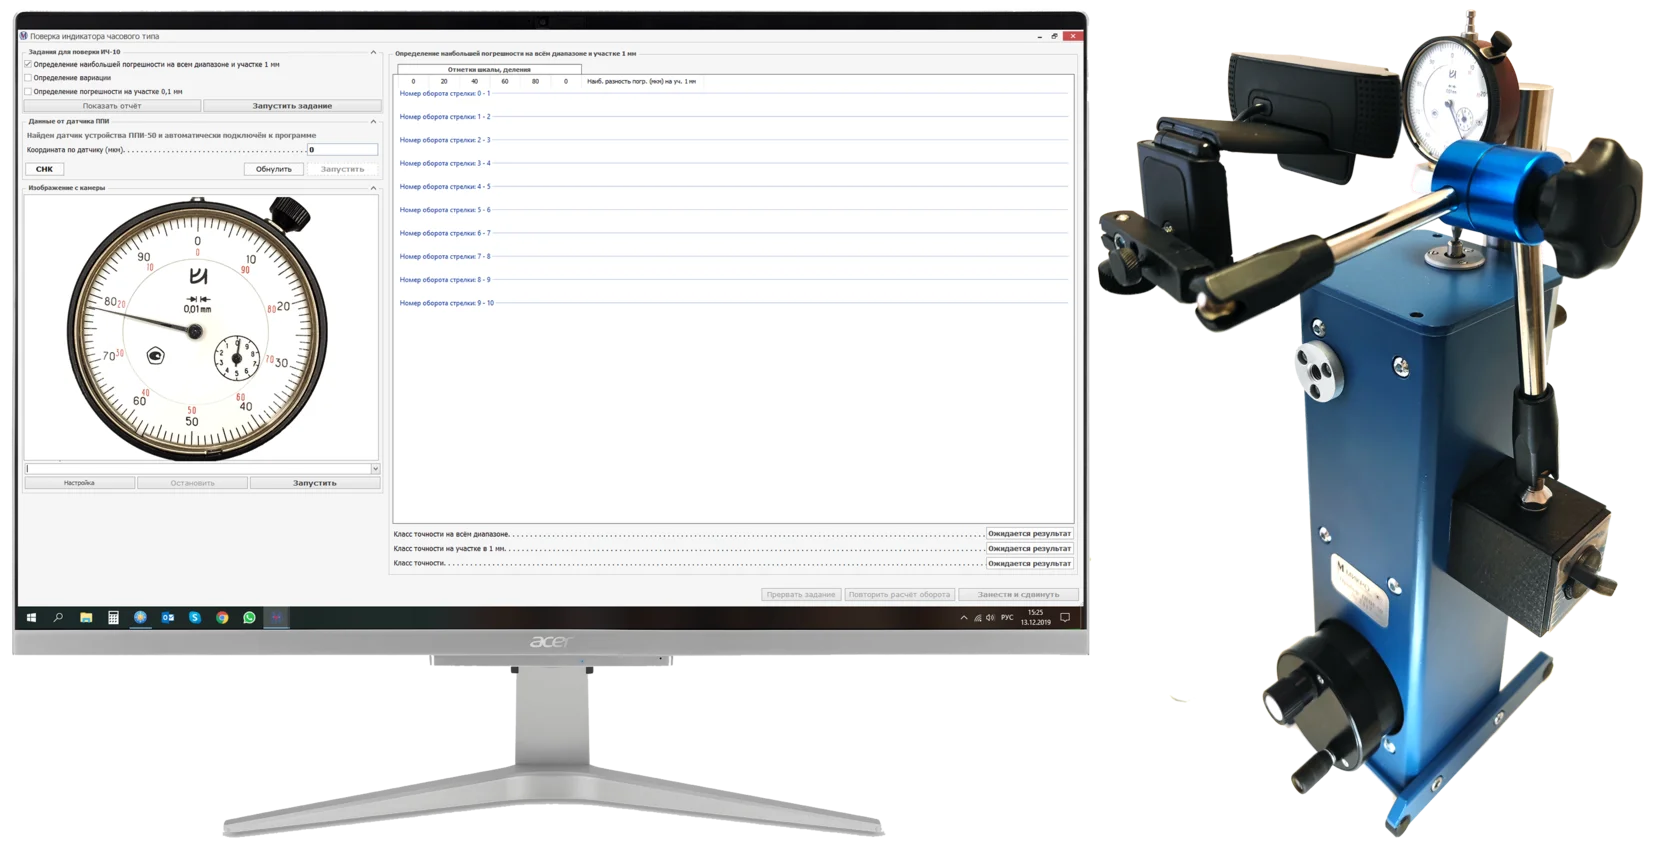Open camera 'Настройка' settings button
1680x843 pixels.
tap(79, 483)
